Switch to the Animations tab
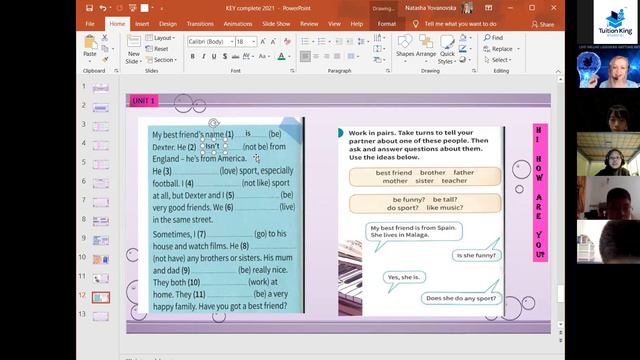 click(238, 24)
